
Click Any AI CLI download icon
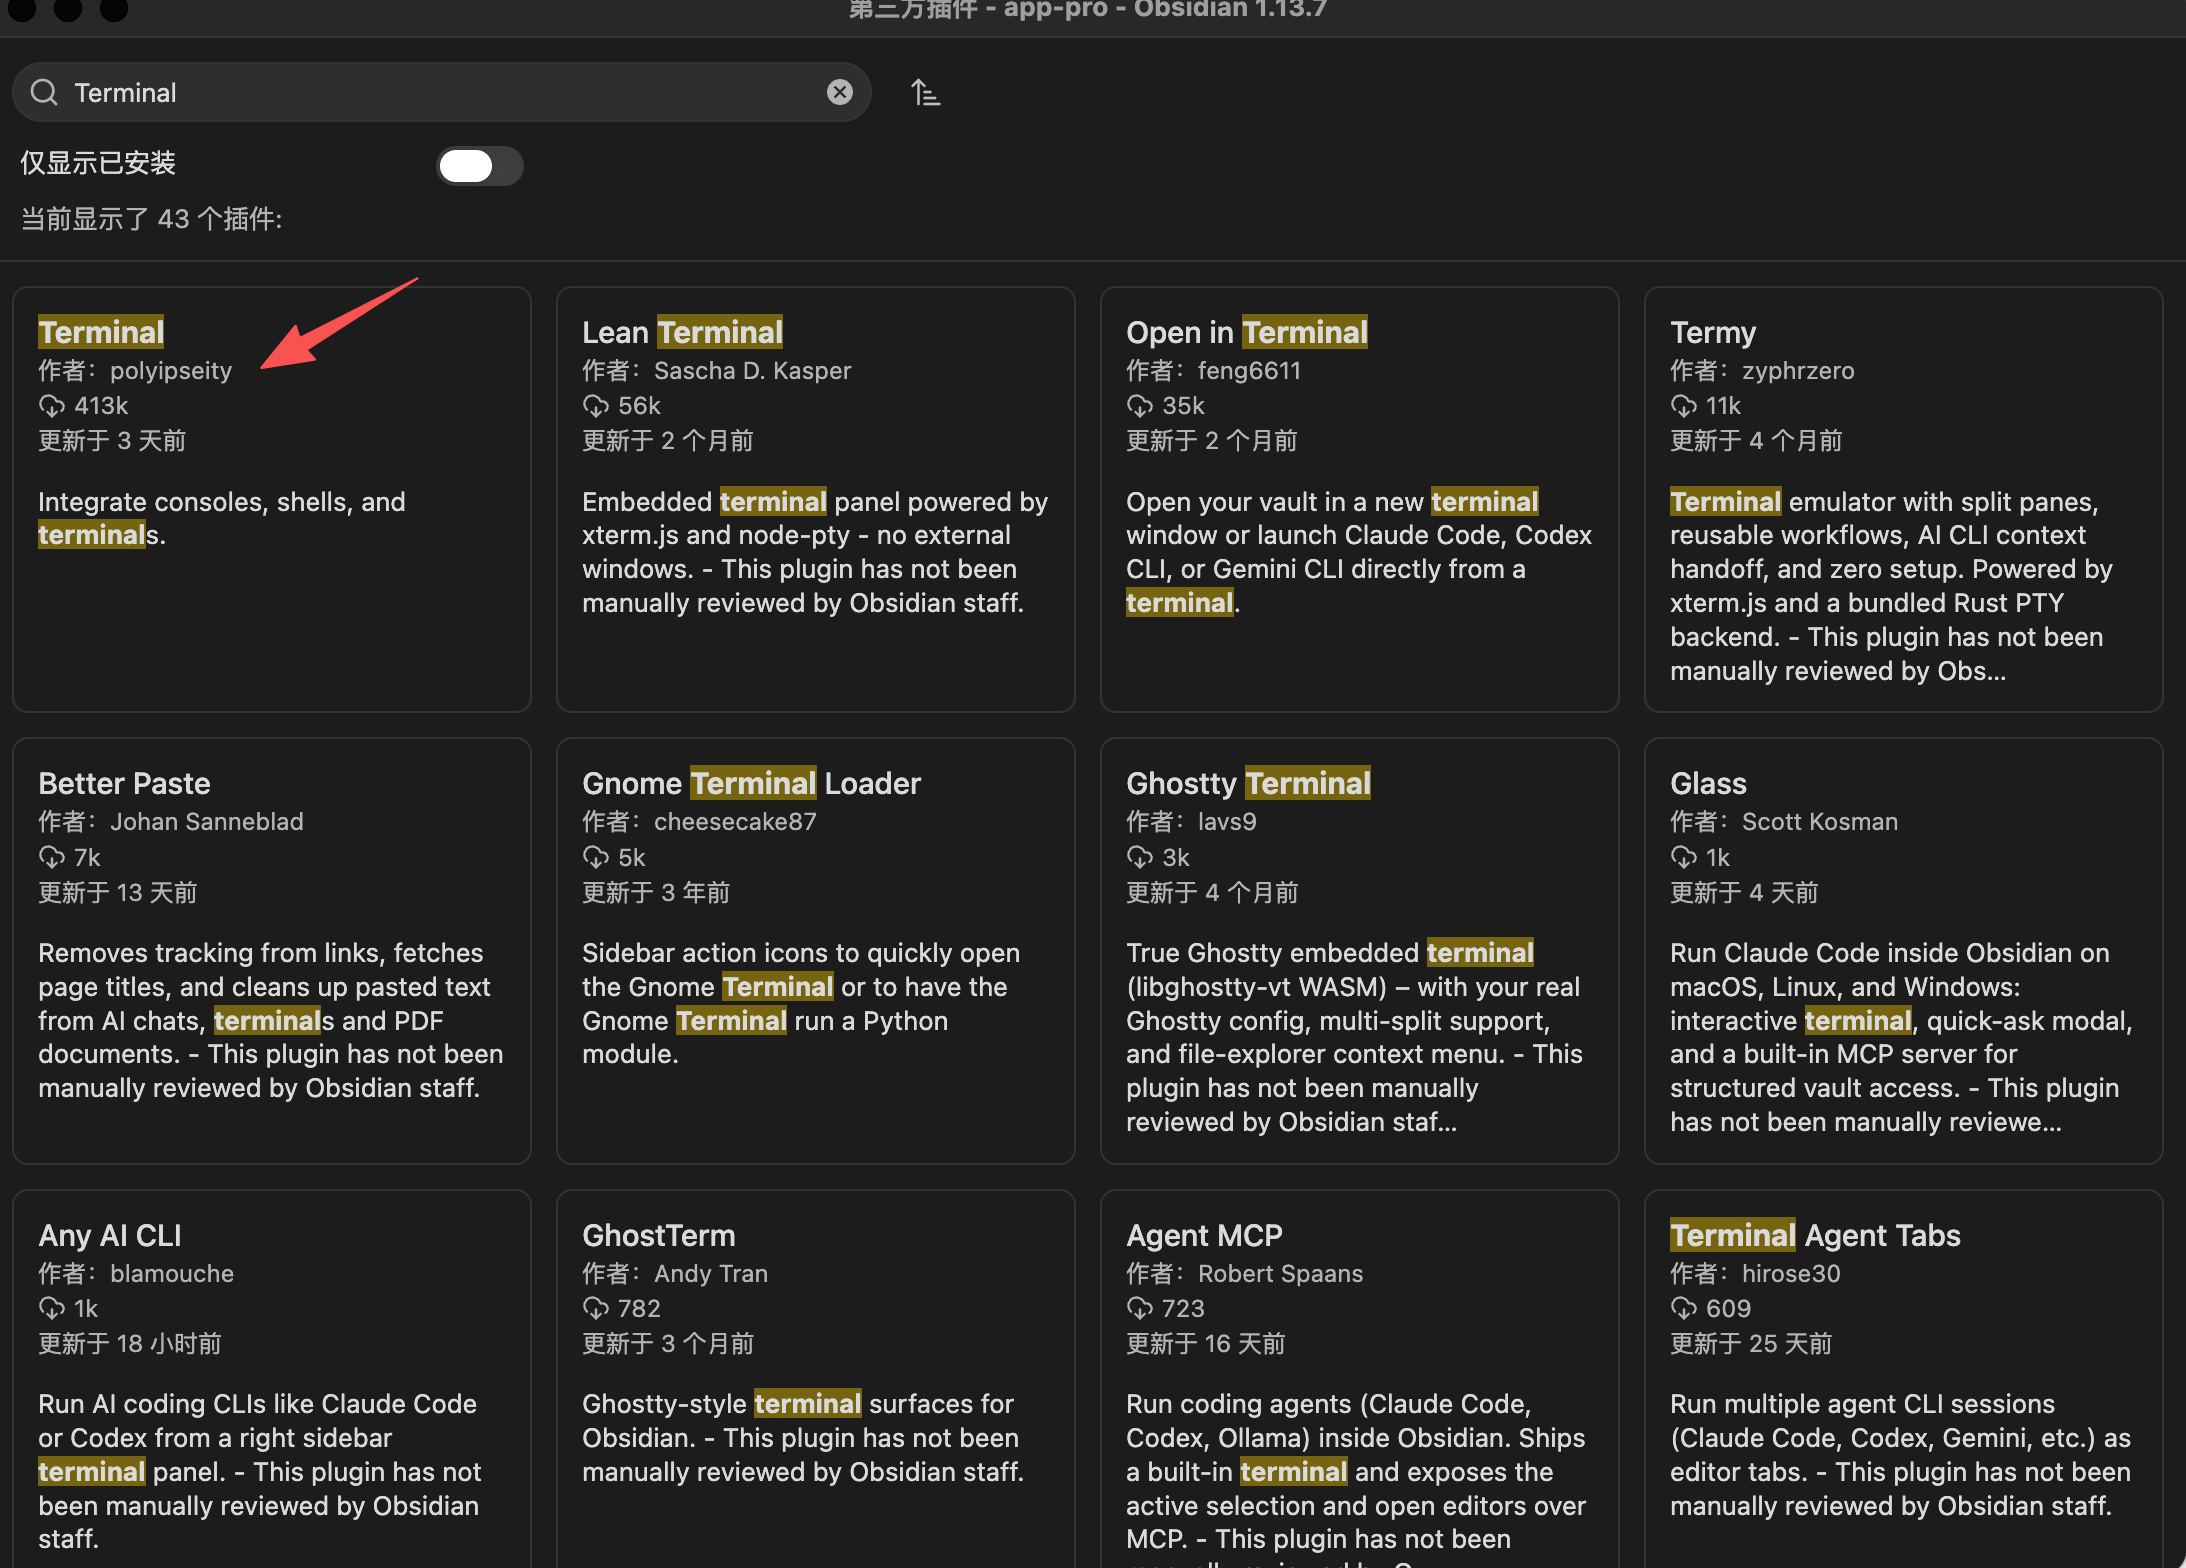[51, 1308]
